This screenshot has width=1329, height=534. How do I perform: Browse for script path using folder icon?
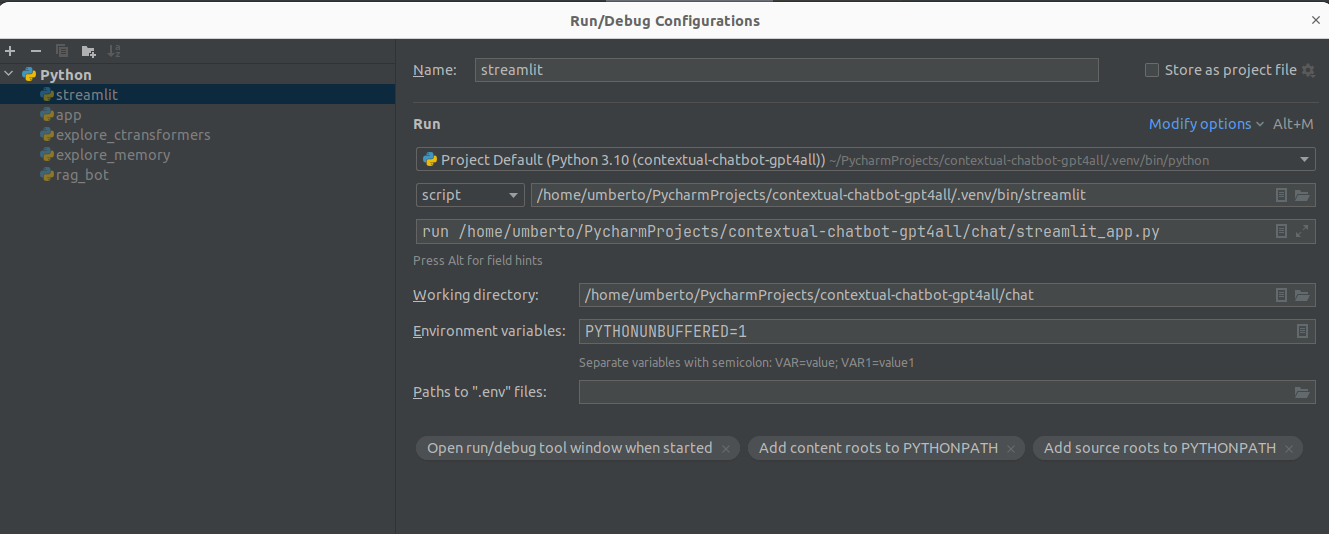click(1302, 196)
